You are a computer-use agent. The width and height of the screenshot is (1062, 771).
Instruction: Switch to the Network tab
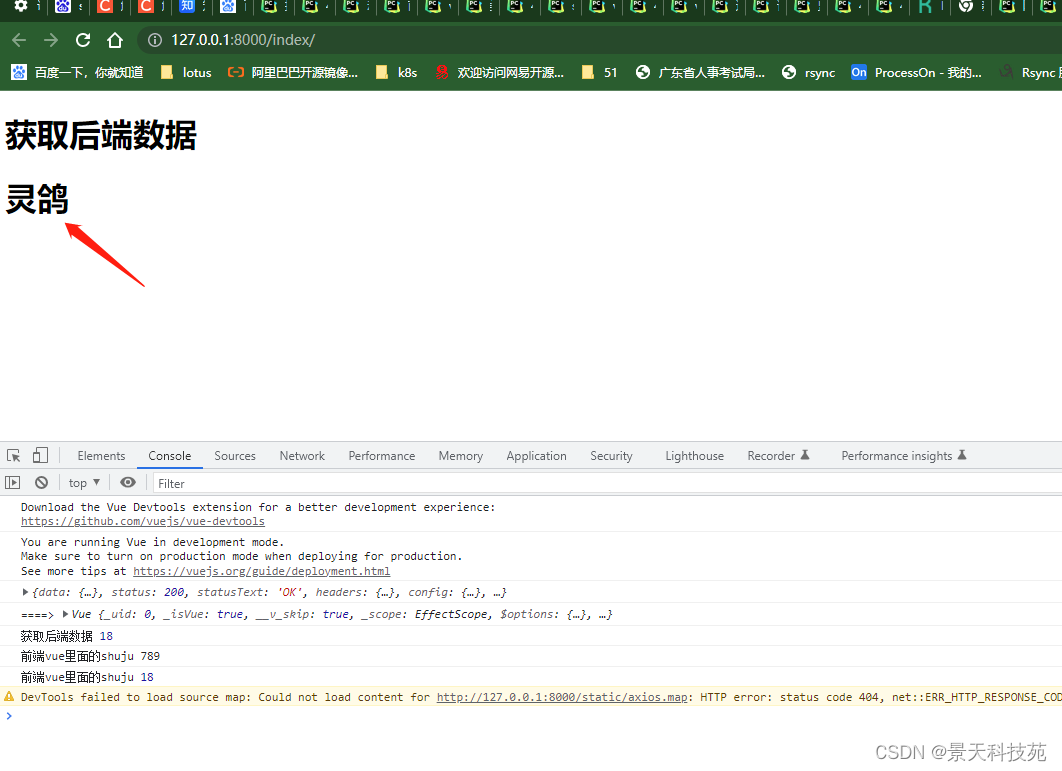click(x=302, y=456)
